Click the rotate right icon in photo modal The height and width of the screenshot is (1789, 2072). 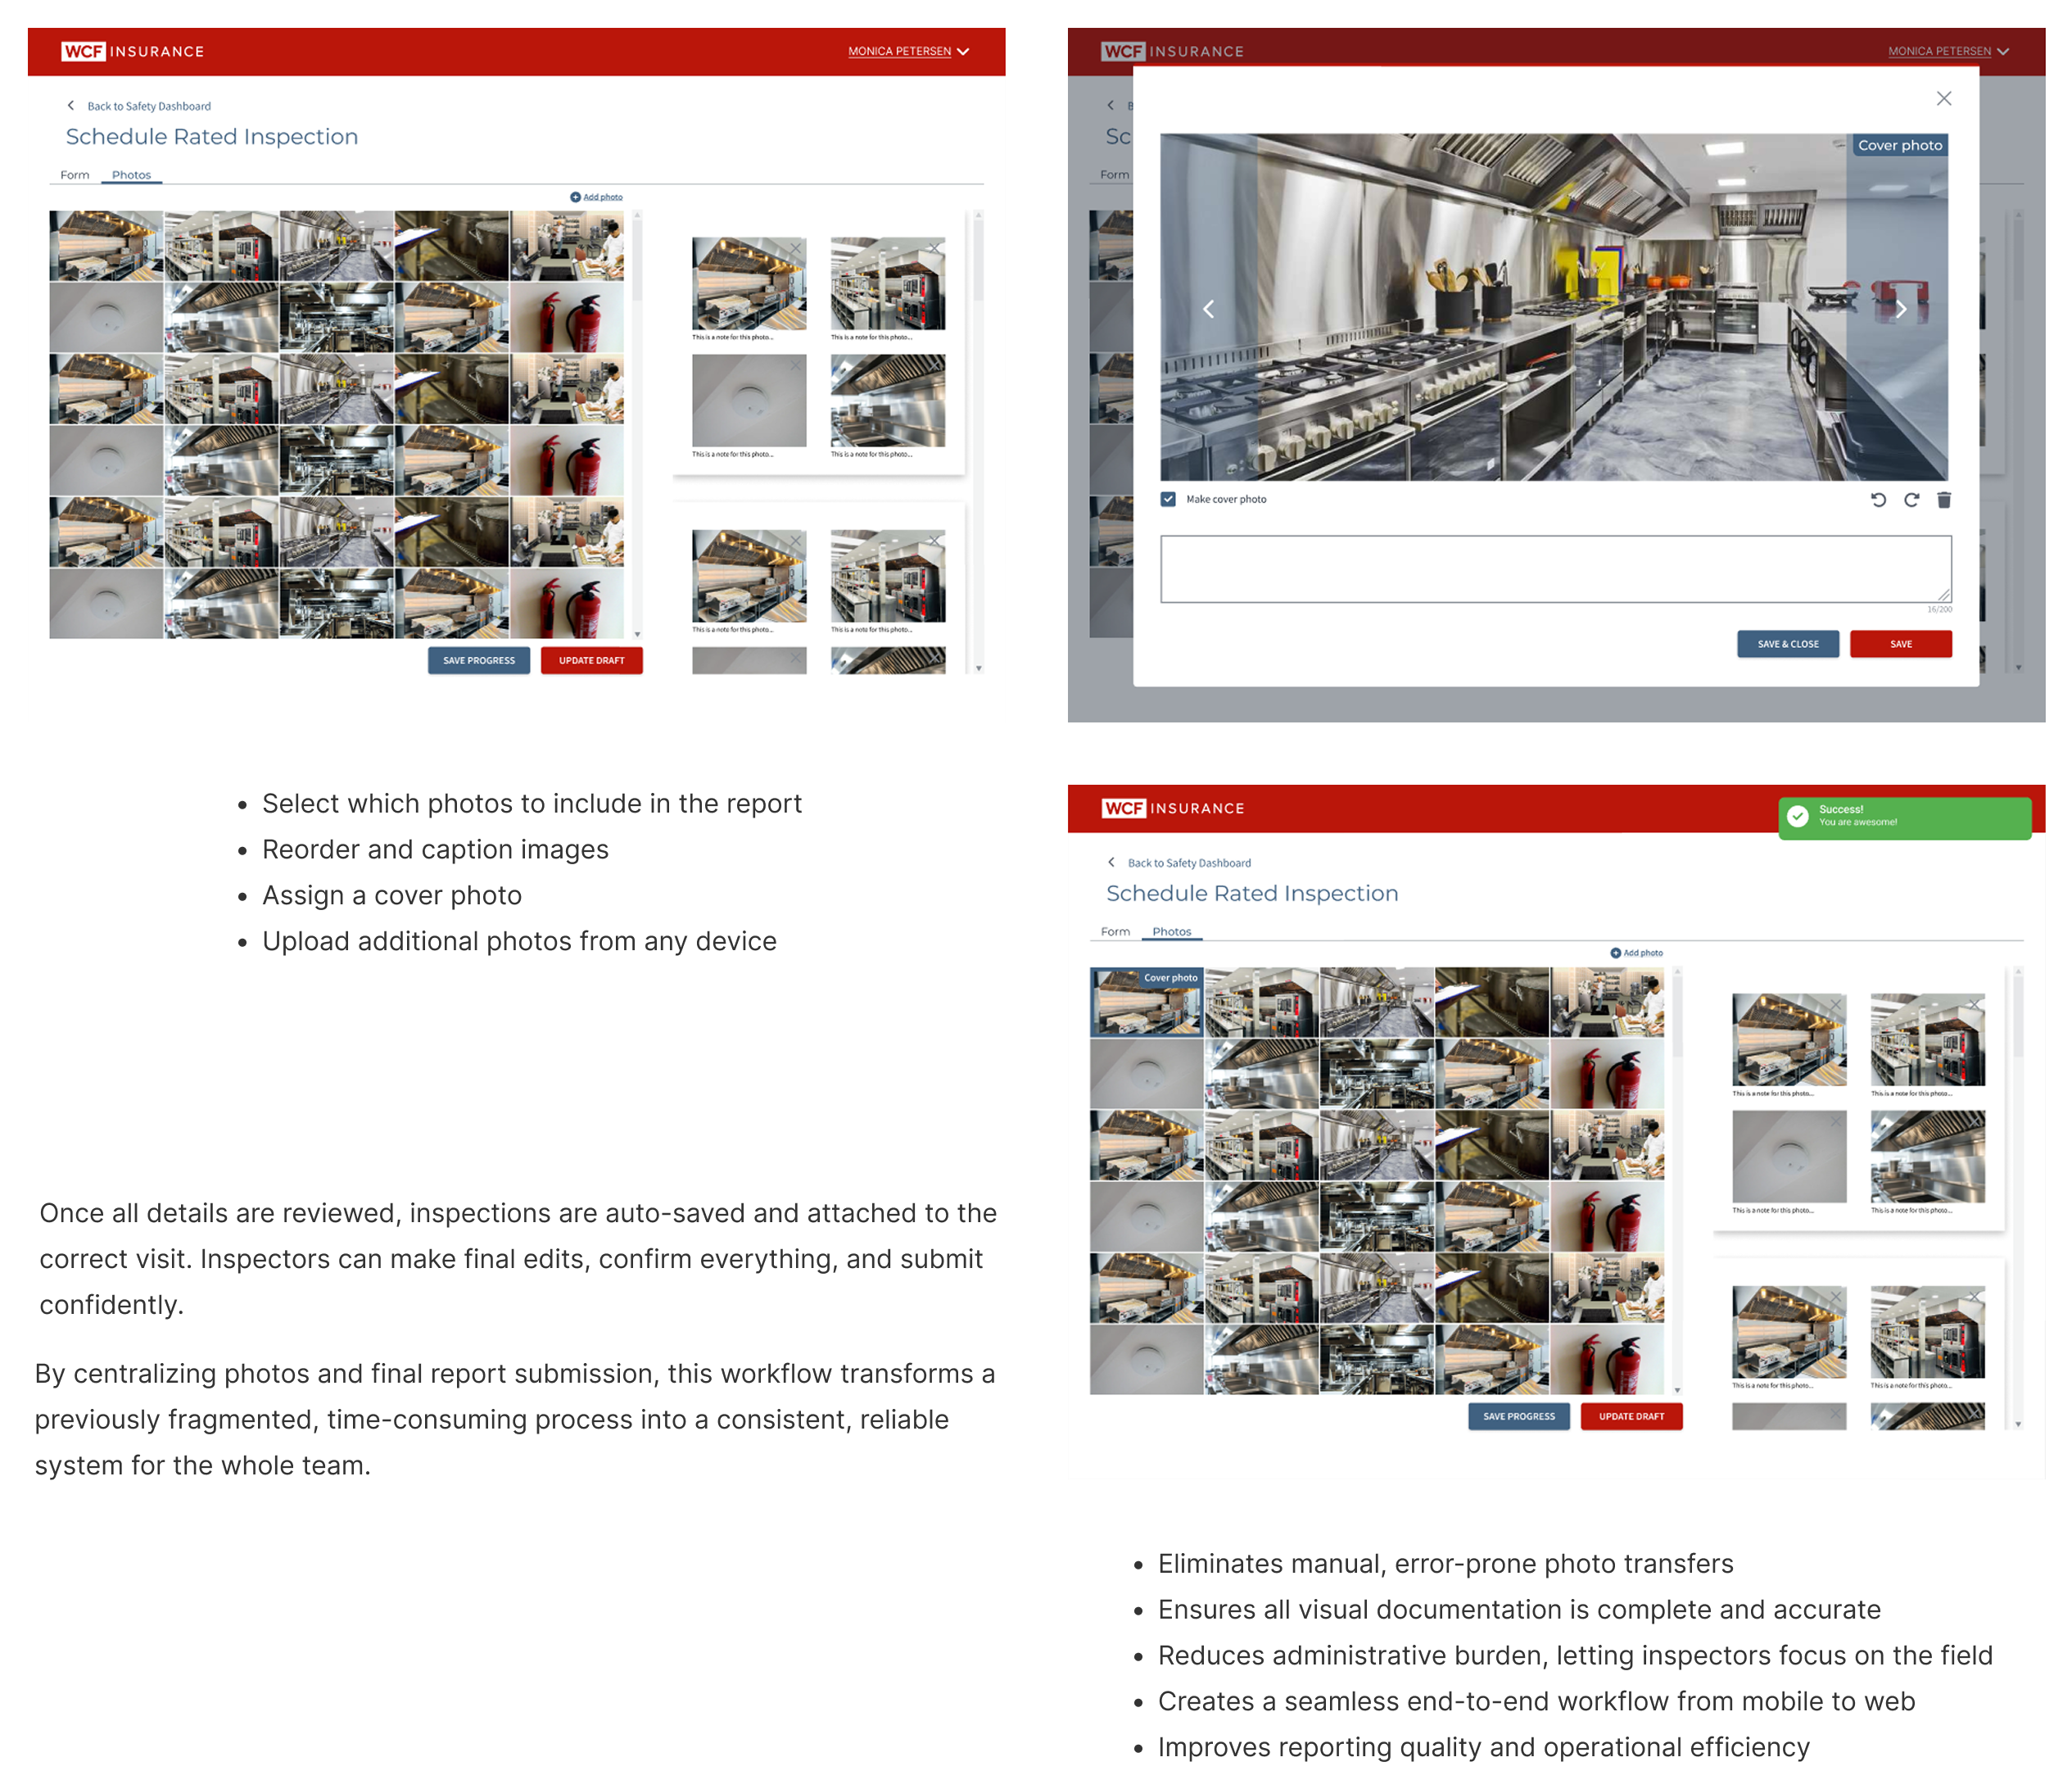pyautogui.click(x=1911, y=500)
